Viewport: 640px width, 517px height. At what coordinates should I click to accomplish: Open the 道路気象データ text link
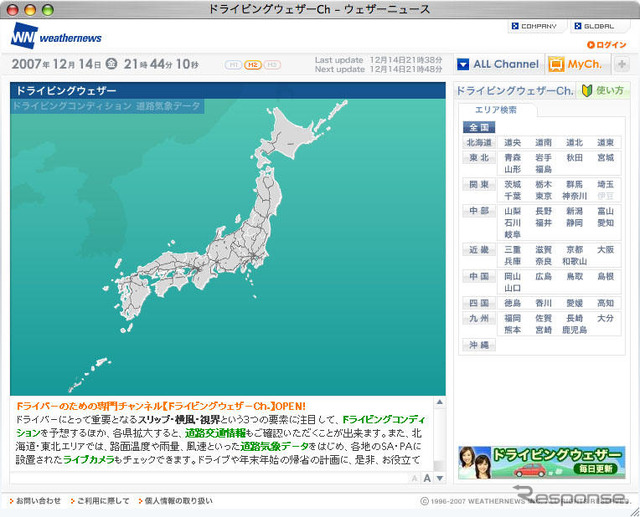pyautogui.click(x=274, y=446)
